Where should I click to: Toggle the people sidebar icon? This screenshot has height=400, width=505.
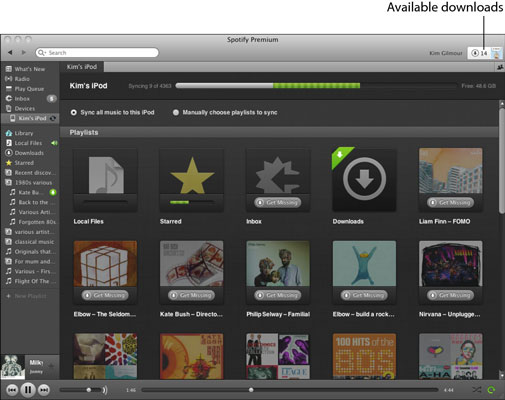(500, 67)
